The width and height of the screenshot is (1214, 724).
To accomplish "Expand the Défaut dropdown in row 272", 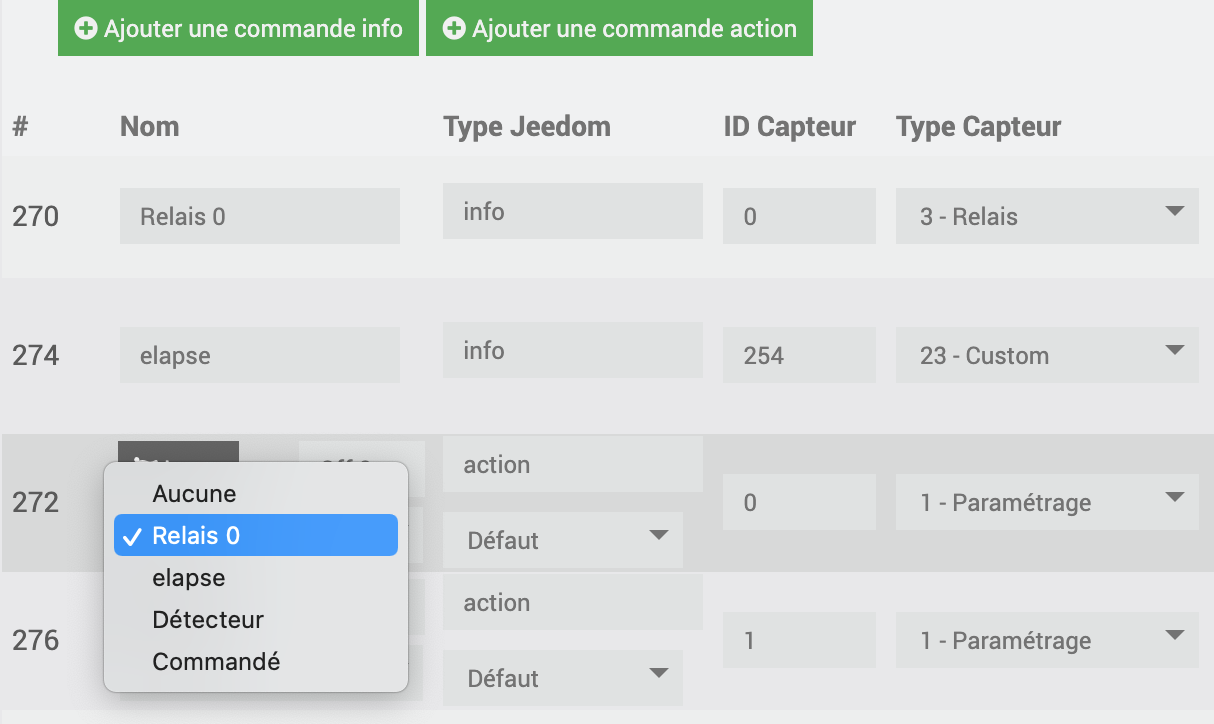I will (563, 540).
